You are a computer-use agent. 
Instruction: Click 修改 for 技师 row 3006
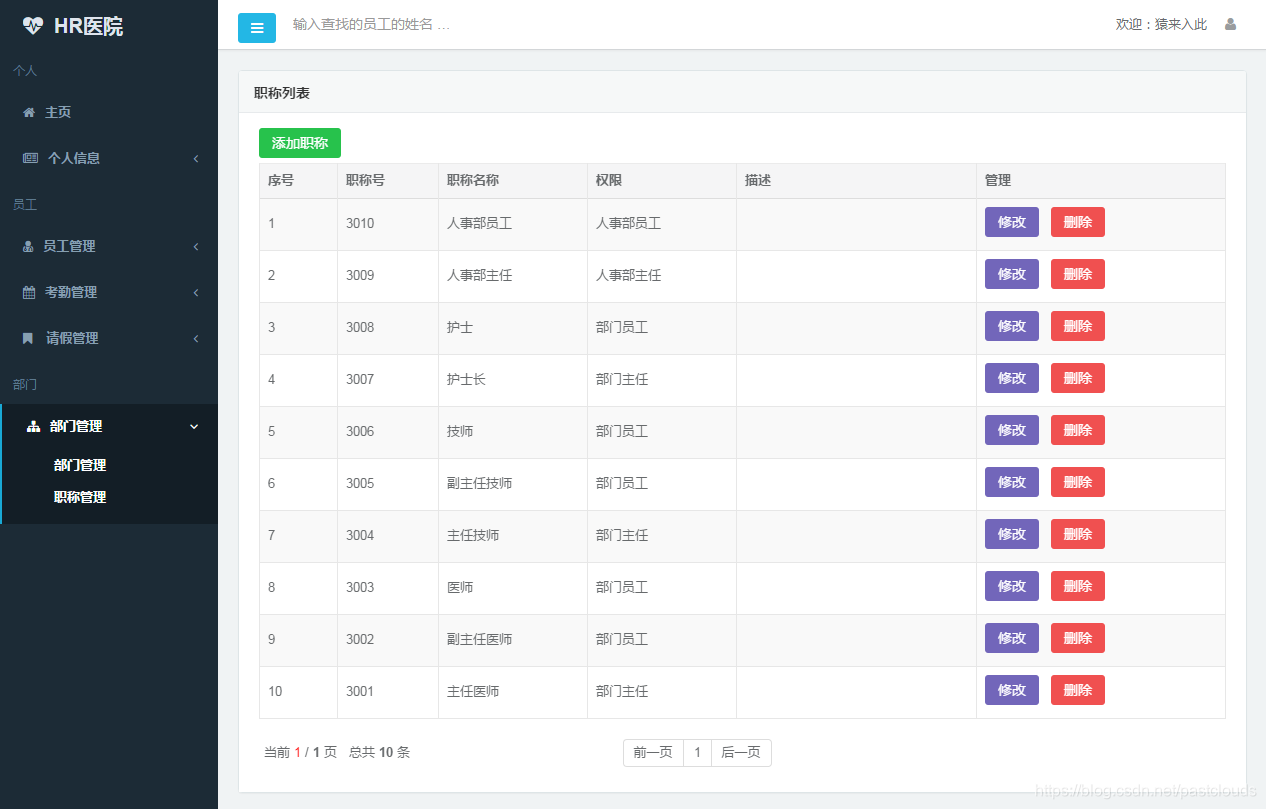(1012, 430)
